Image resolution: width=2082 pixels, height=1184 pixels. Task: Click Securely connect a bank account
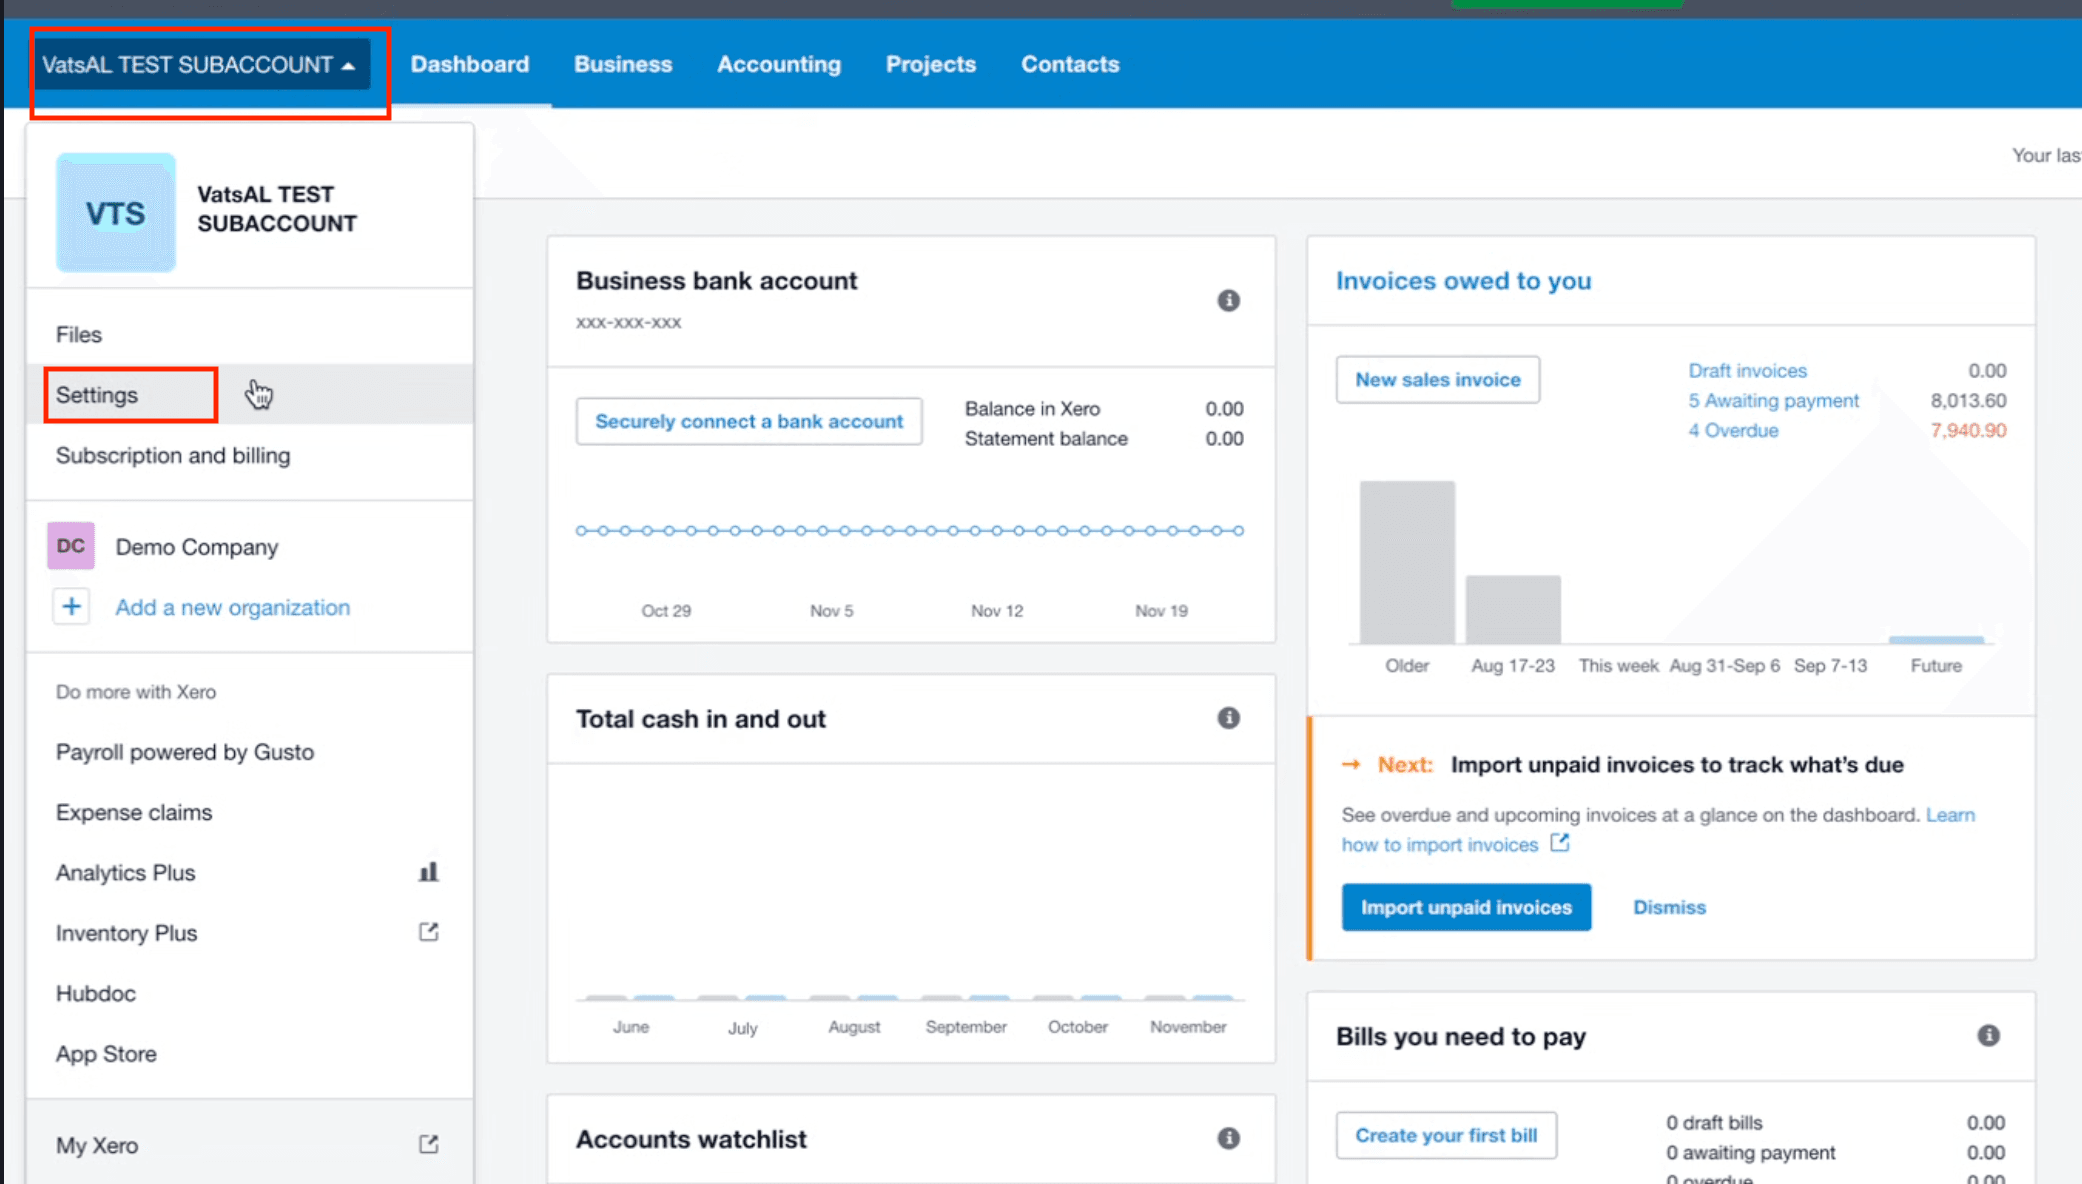point(749,421)
